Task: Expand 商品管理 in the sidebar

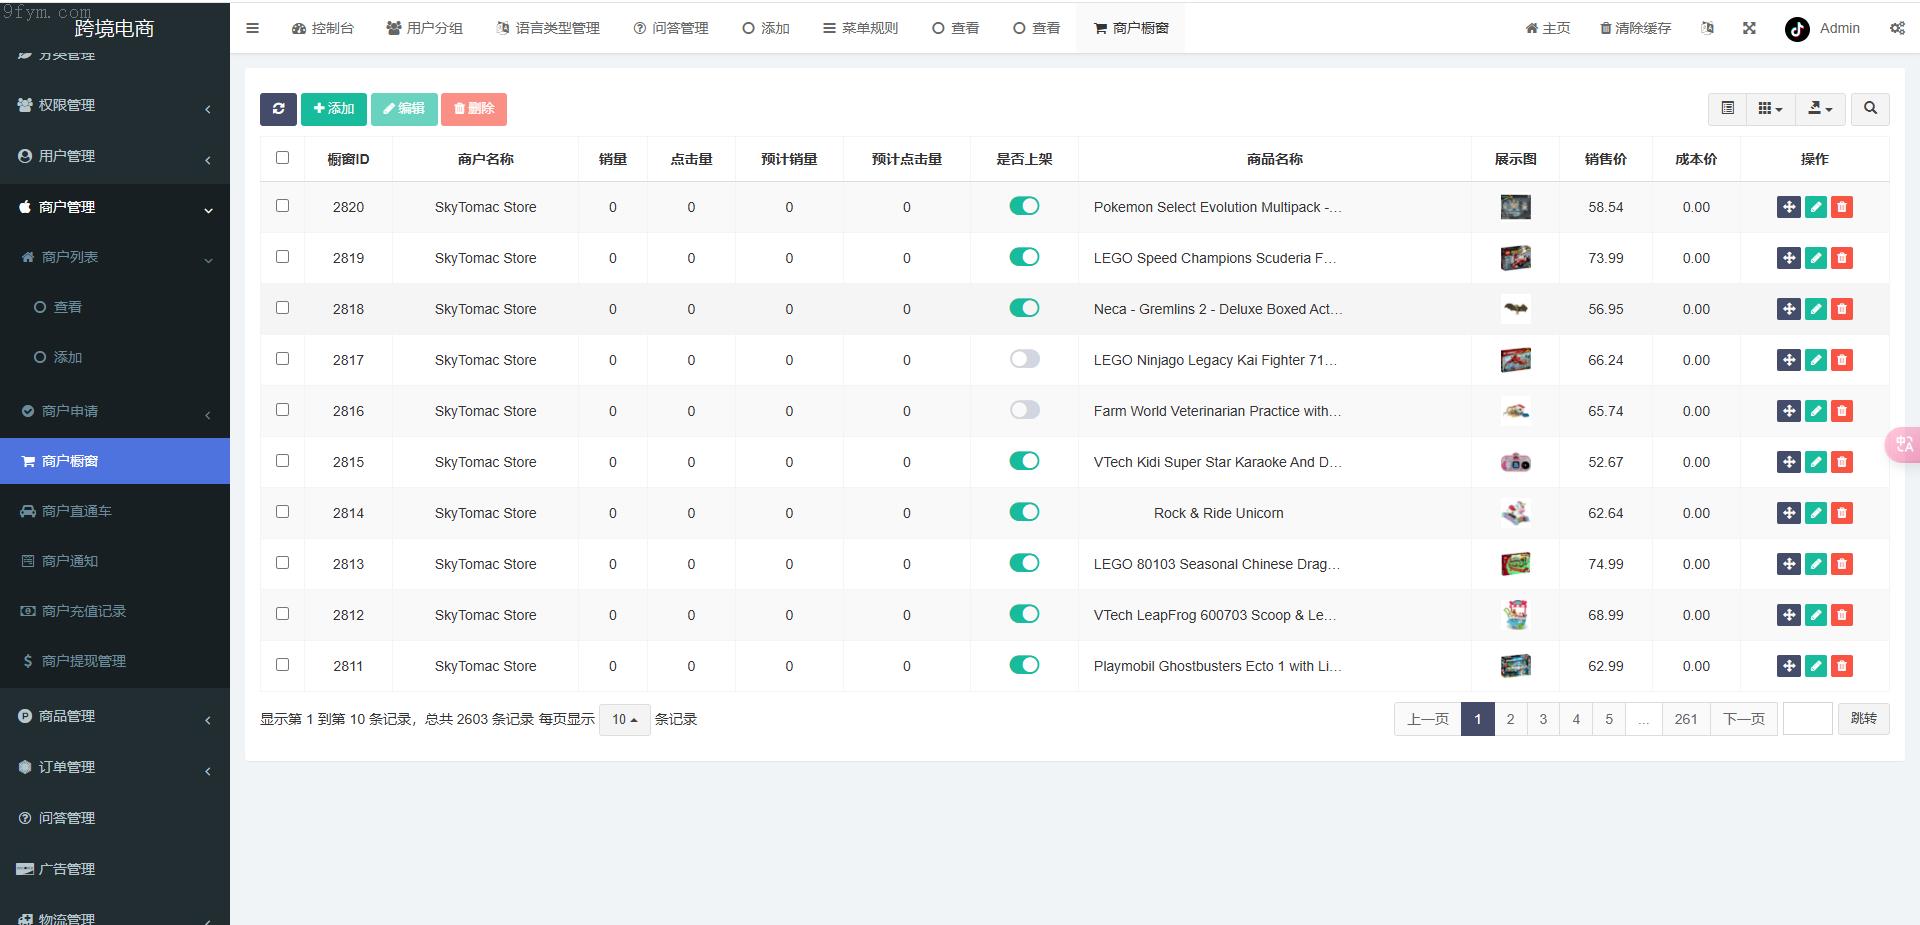Action: pyautogui.click(x=115, y=716)
